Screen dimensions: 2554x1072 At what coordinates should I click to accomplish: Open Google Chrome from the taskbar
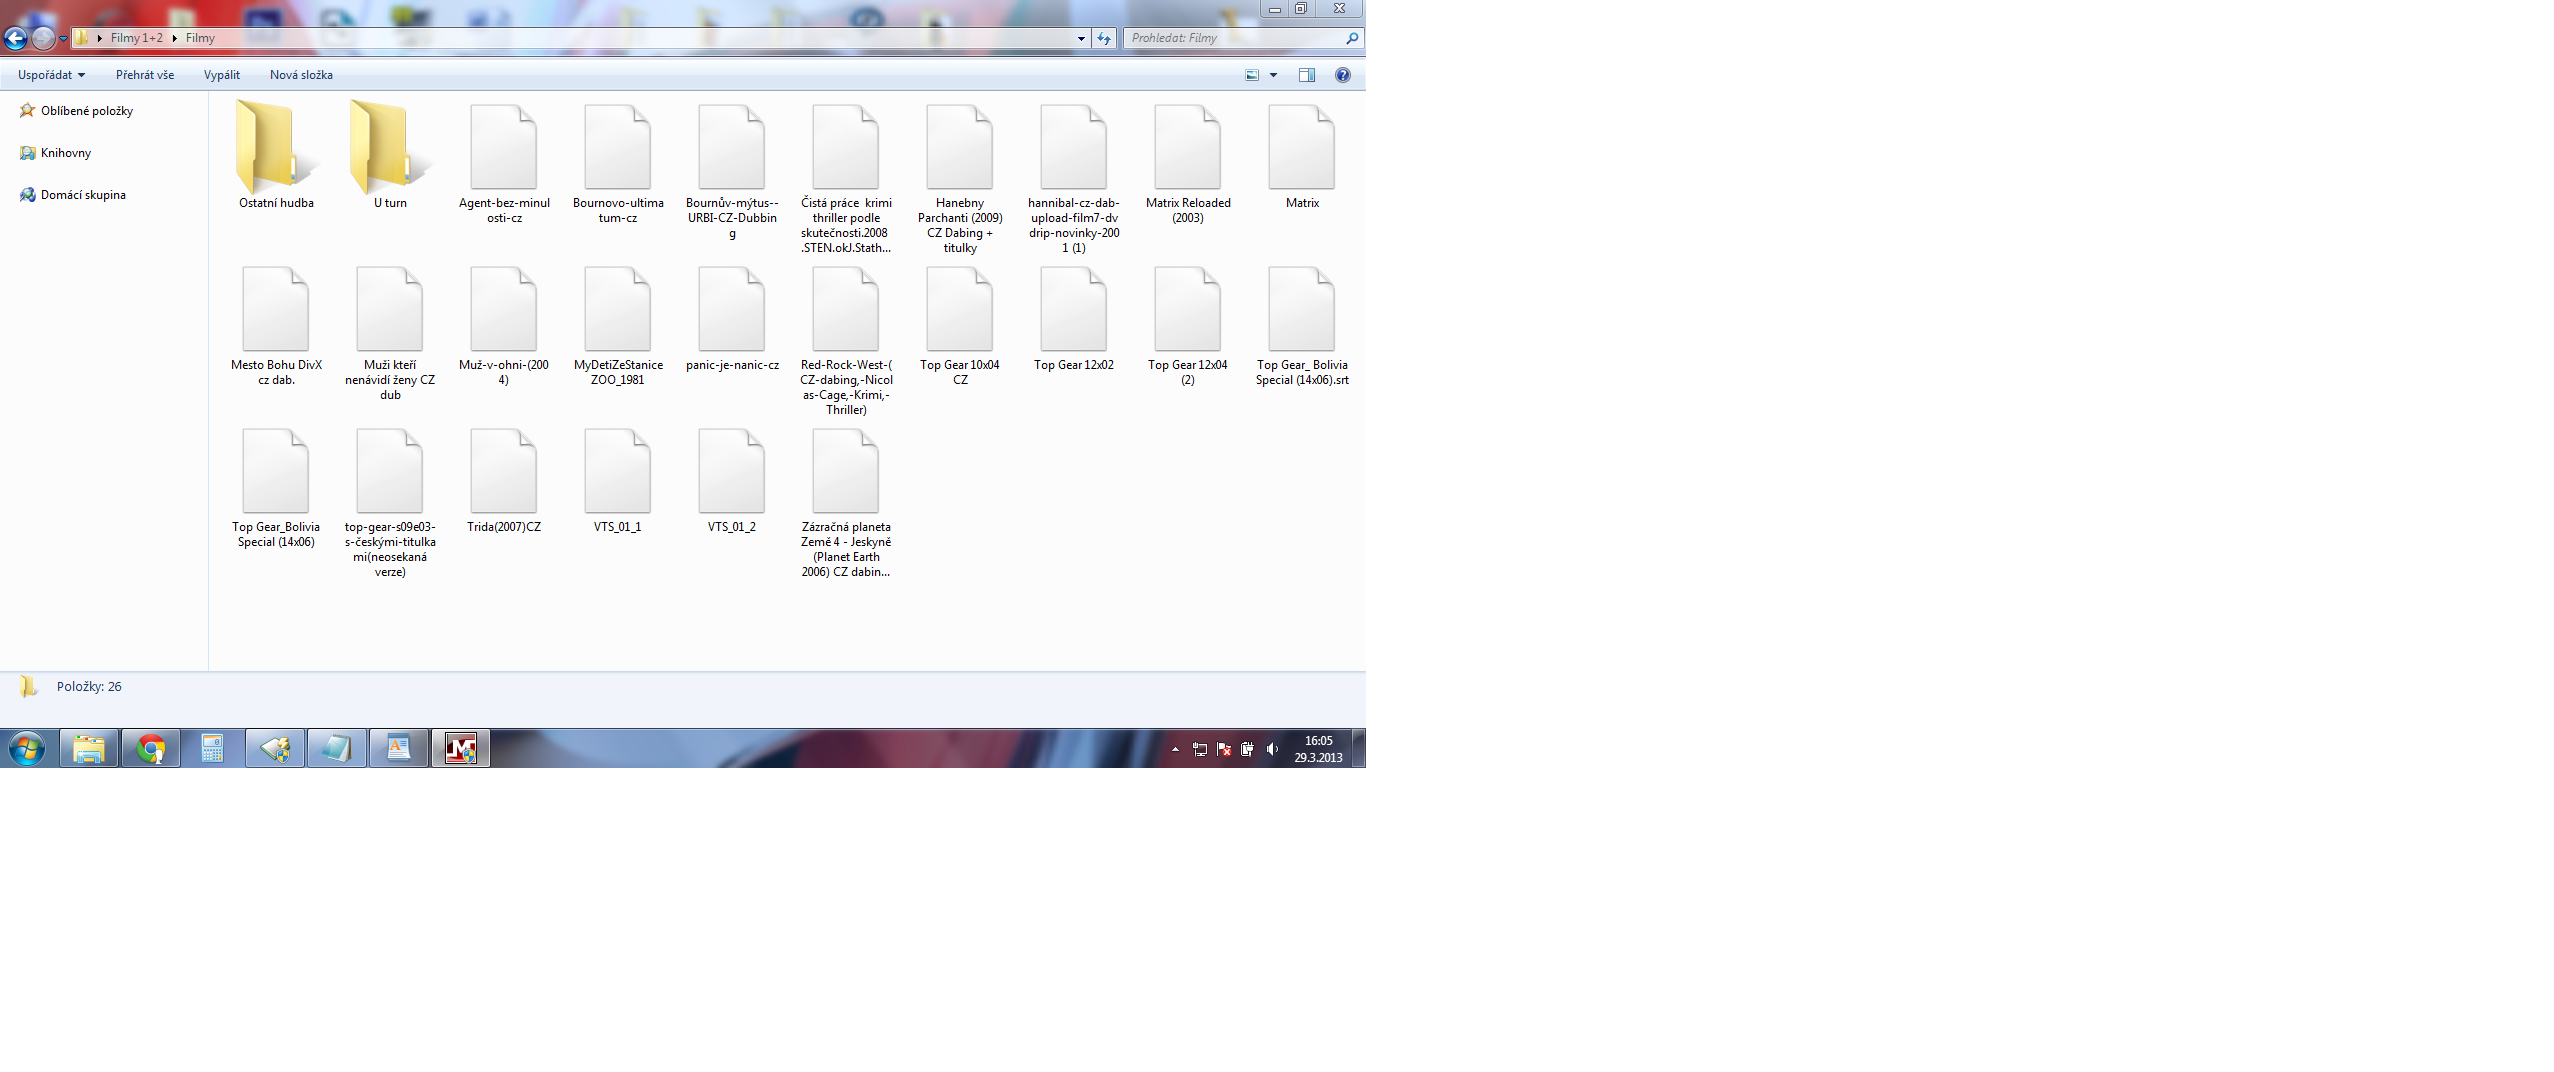[151, 748]
